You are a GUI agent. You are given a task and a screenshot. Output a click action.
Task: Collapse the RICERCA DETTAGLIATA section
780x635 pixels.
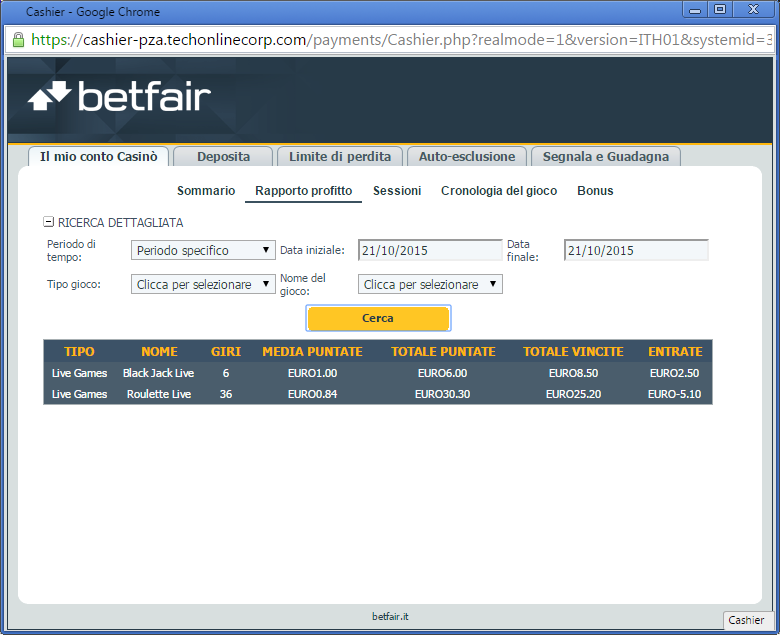(x=48, y=222)
